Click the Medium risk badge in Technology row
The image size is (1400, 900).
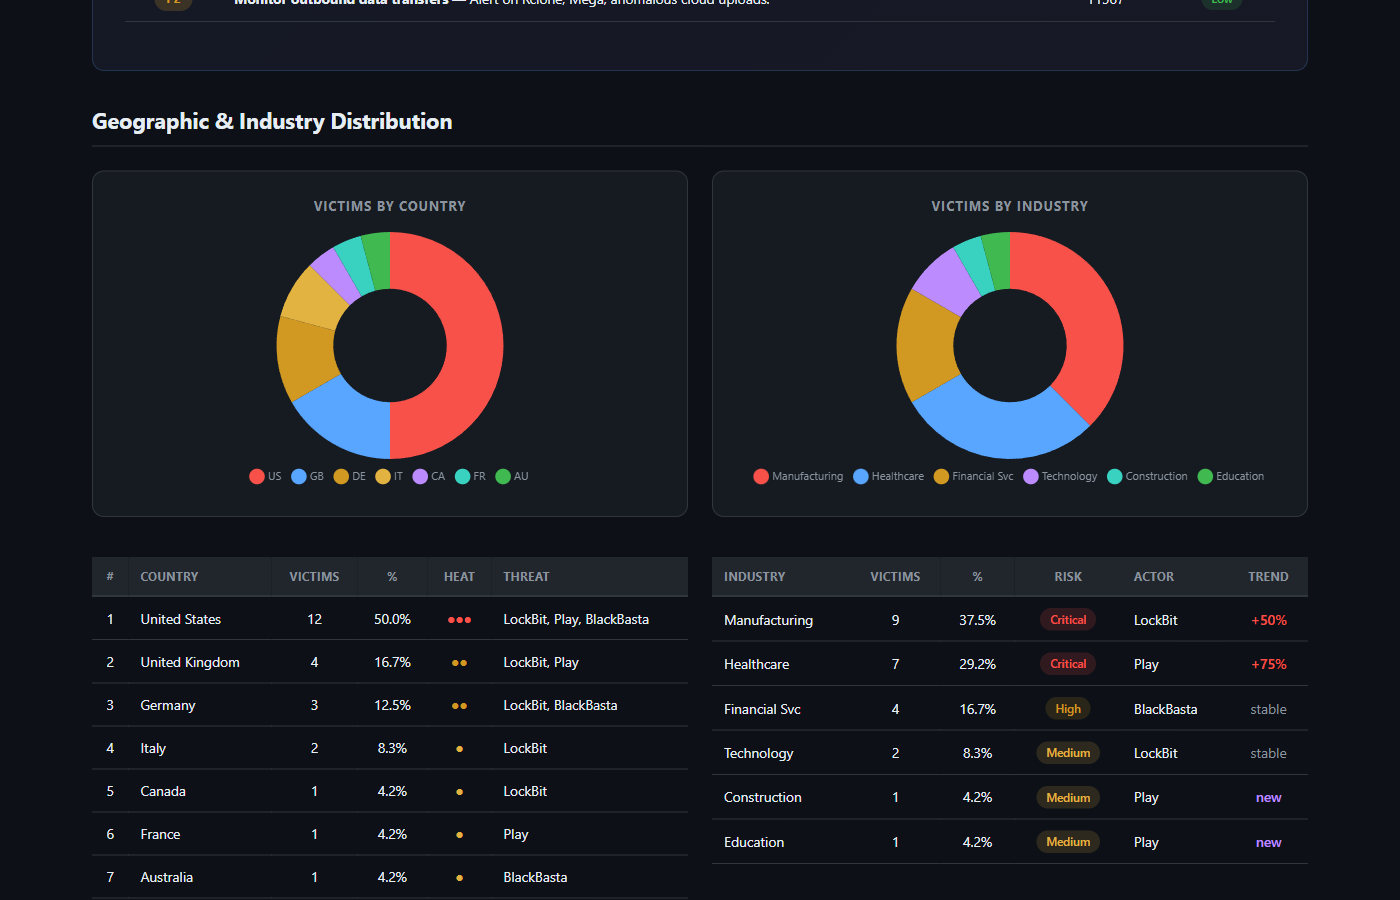pos(1068,753)
